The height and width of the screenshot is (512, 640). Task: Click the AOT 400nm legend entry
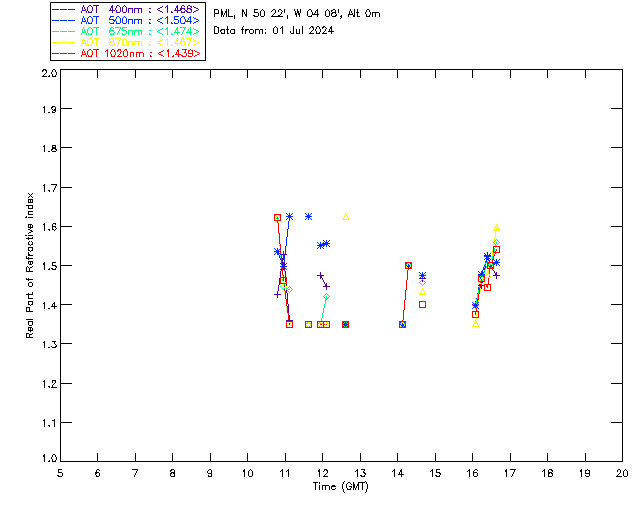126,9
